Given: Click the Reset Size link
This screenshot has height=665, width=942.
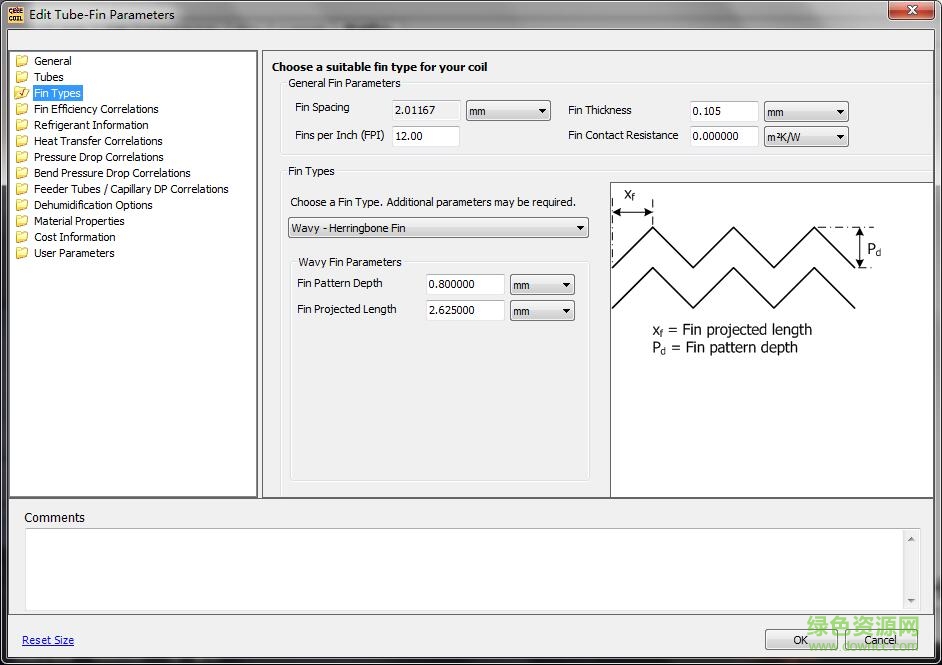Looking at the screenshot, I should coord(48,640).
